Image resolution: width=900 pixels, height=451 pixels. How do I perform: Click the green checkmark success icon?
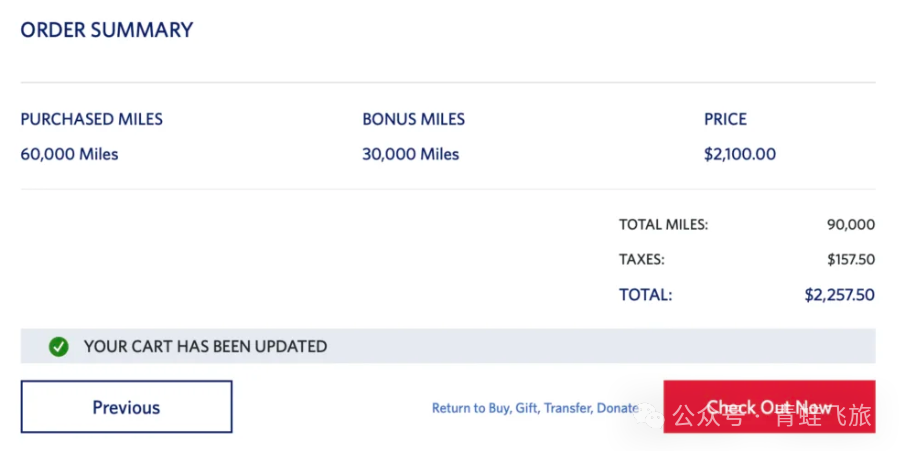click(59, 347)
